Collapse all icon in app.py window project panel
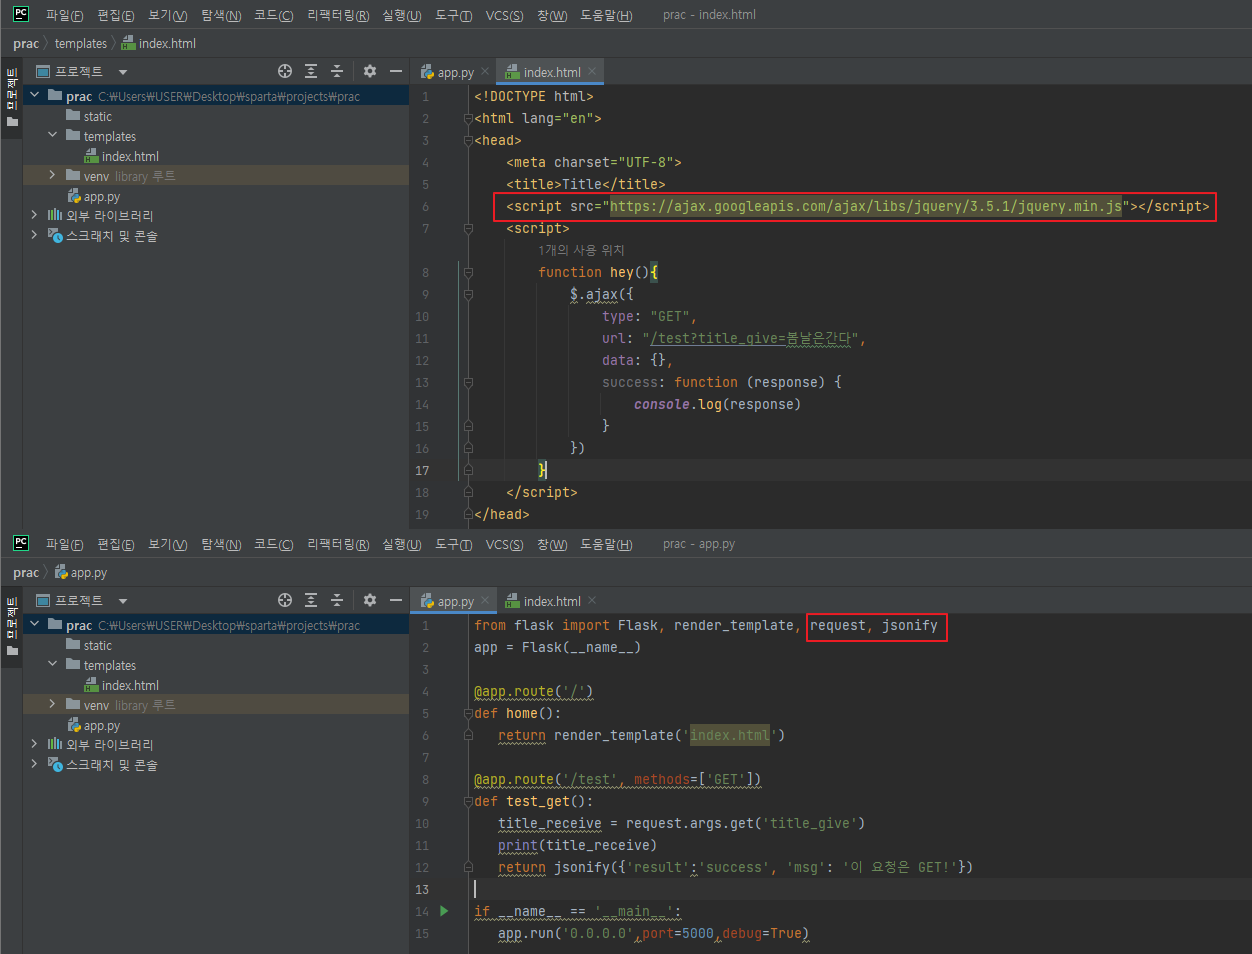Screen dimensions: 1252x954 (x=337, y=600)
